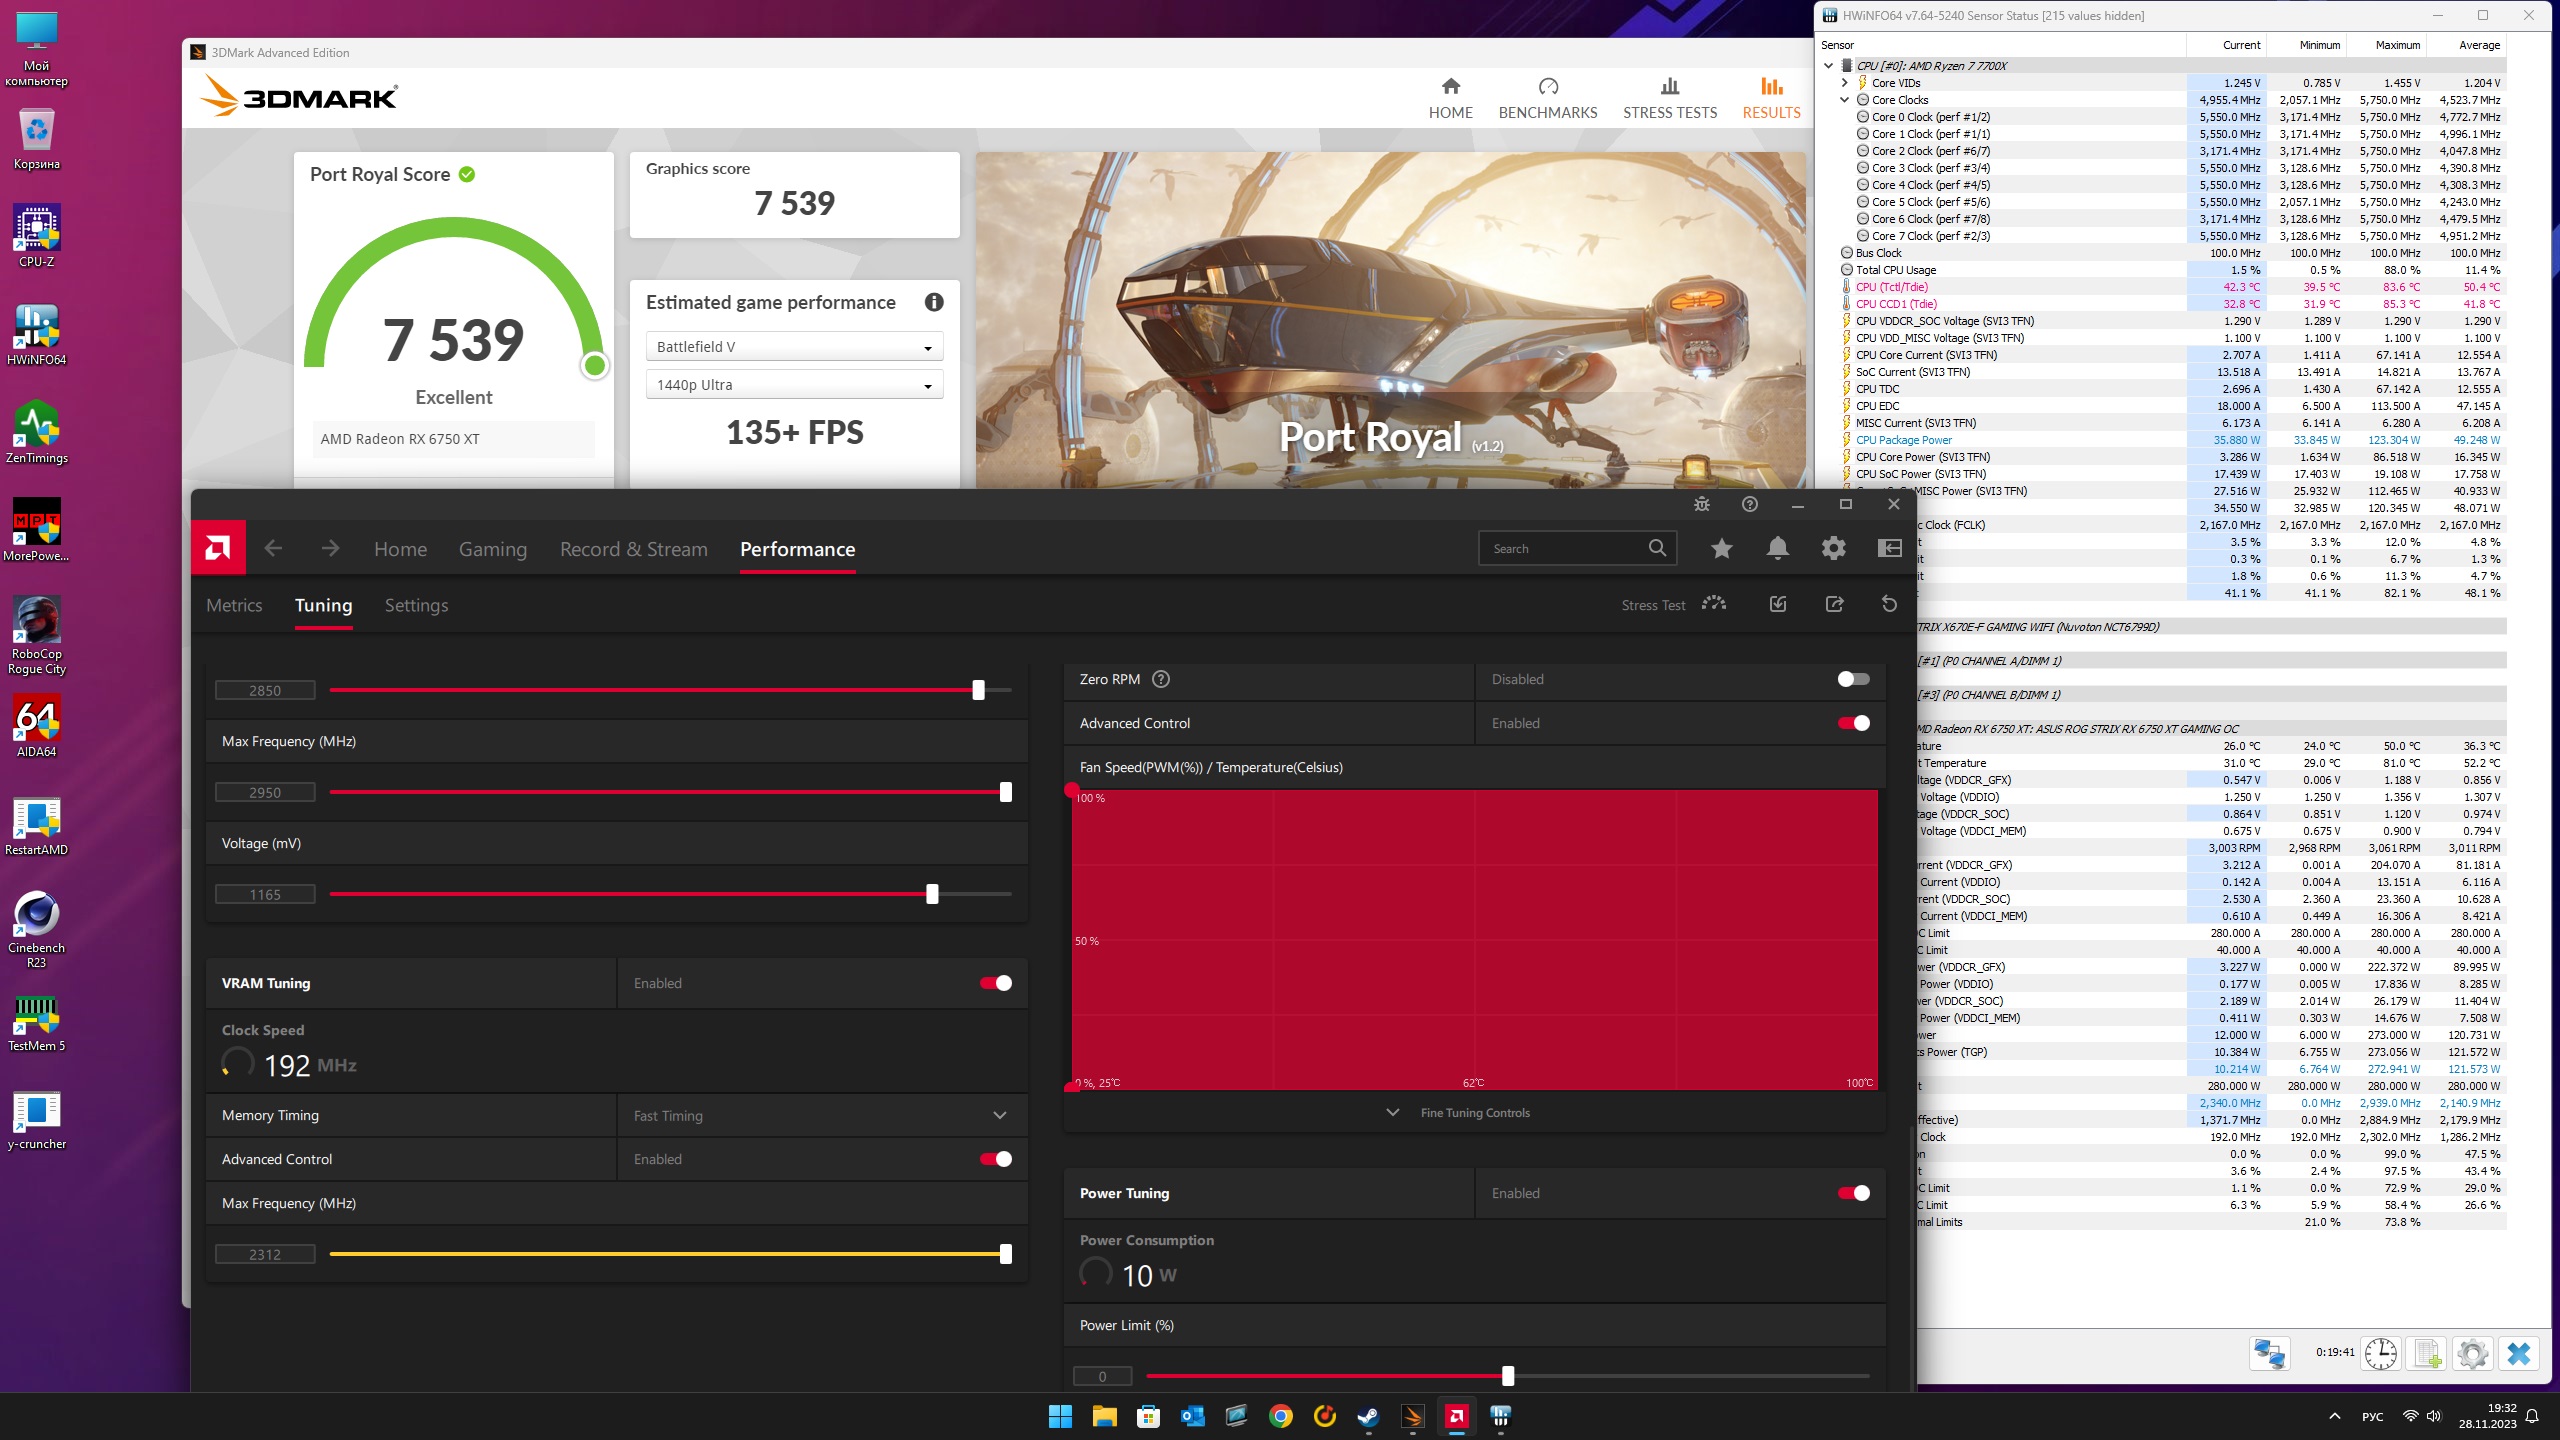This screenshot has height=1440, width=2560.
Task: Open the Gaming tab in AMD Software
Action: coord(492,549)
